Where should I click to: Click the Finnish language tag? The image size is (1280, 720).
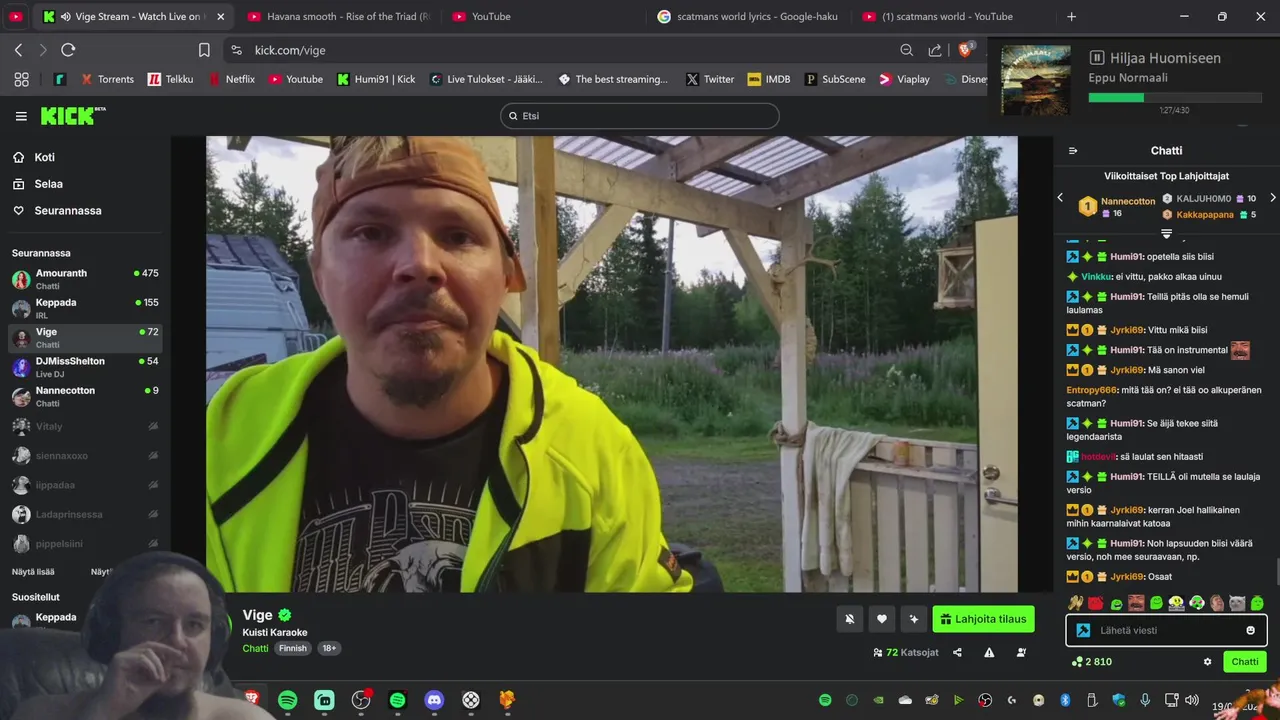[293, 648]
